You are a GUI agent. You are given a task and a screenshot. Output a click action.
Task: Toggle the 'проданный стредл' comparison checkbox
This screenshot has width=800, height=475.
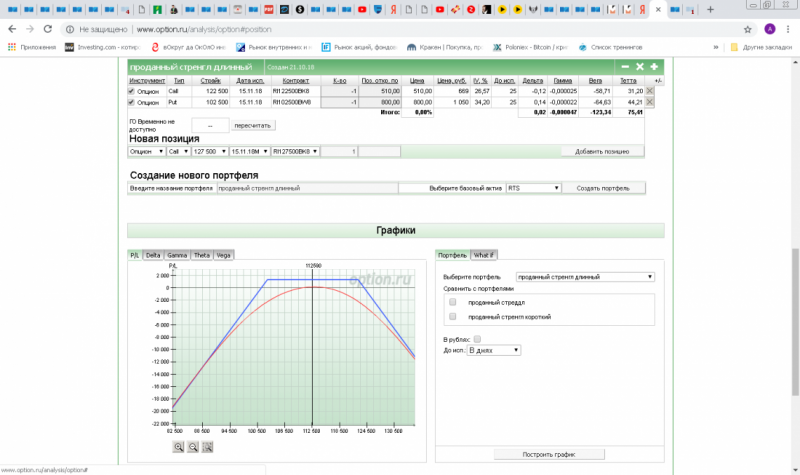click(x=453, y=301)
